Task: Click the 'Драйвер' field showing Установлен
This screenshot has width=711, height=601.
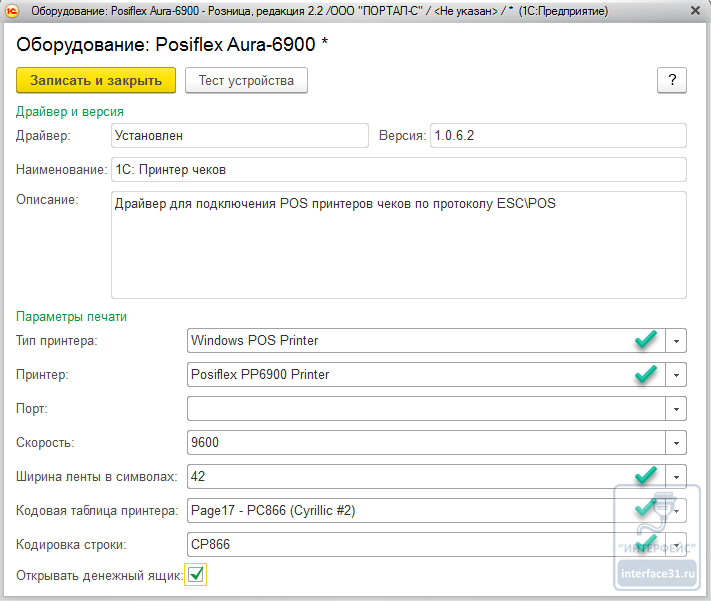Action: click(x=239, y=135)
